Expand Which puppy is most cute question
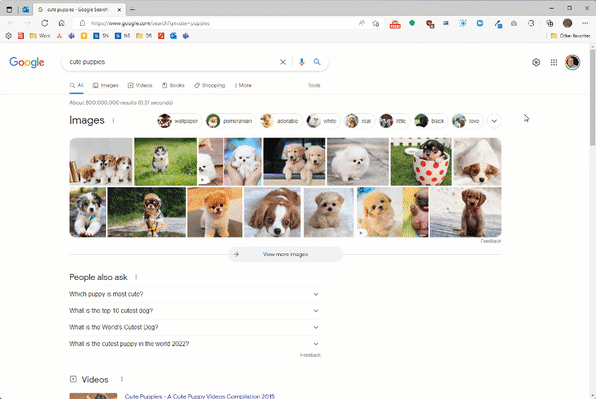Image resolution: width=596 pixels, height=399 pixels. click(195, 294)
